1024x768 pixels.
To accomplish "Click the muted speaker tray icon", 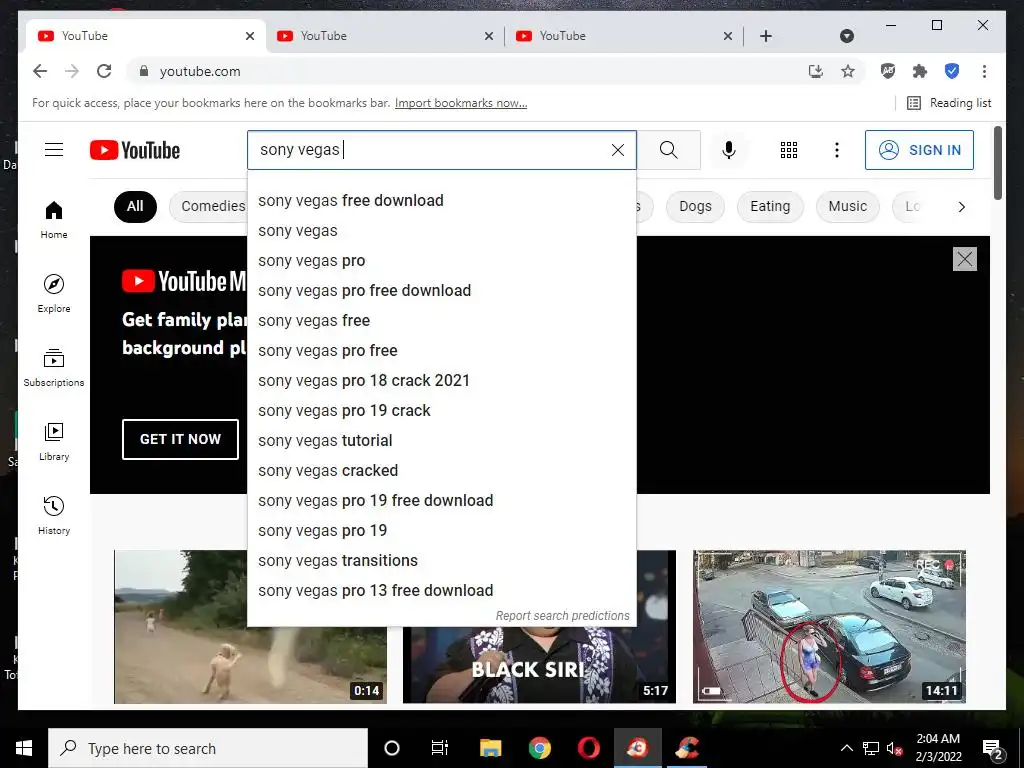I will (x=895, y=749).
